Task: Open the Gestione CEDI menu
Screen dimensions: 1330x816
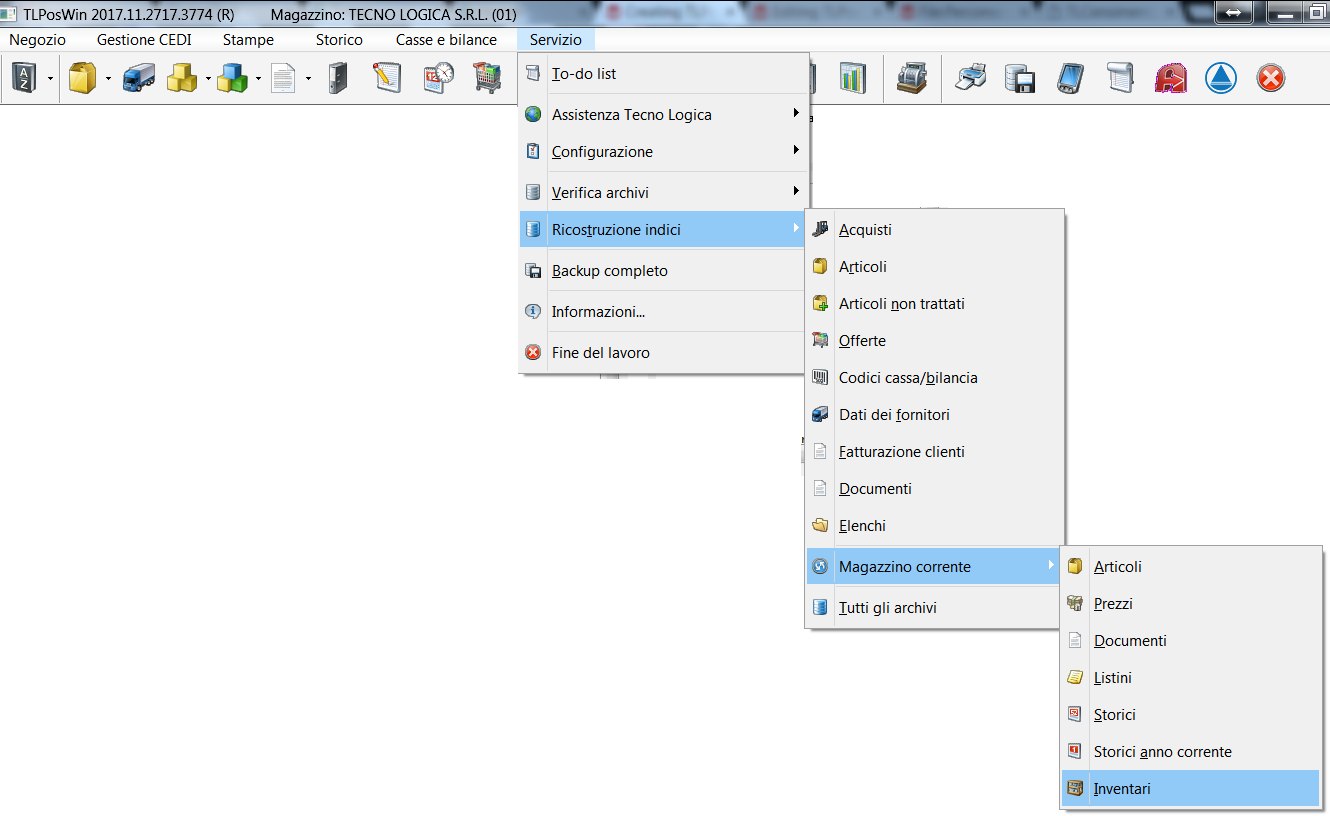Action: pyautogui.click(x=144, y=40)
